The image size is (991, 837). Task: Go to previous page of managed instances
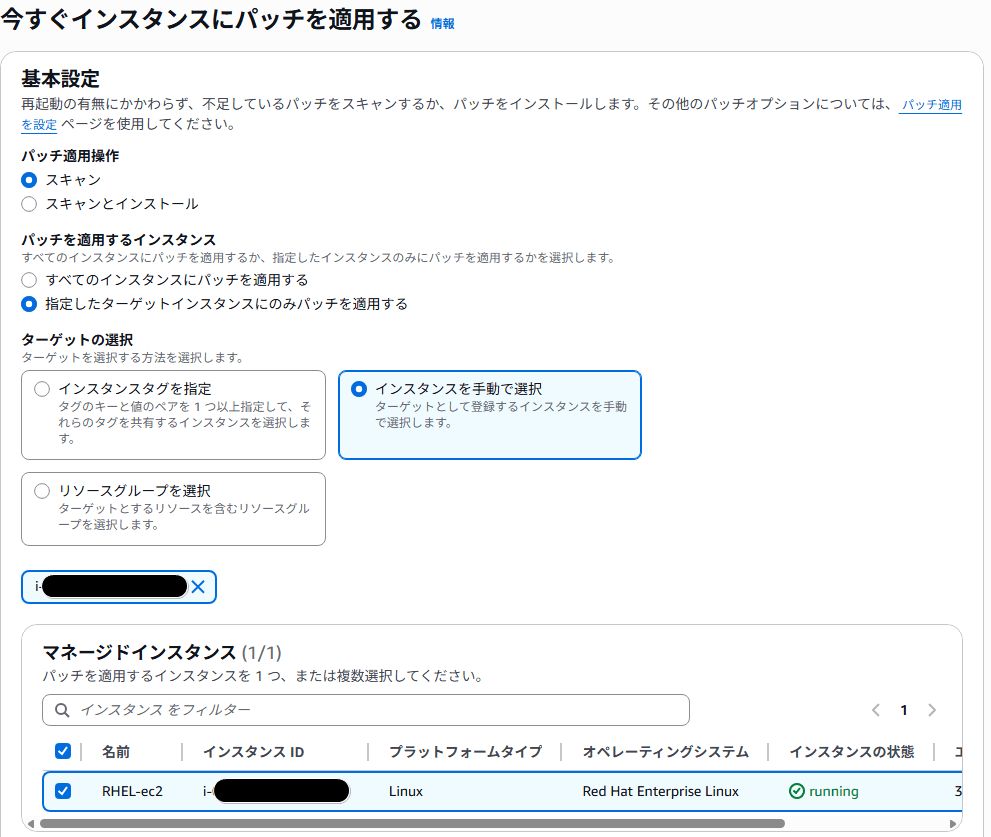coord(875,710)
